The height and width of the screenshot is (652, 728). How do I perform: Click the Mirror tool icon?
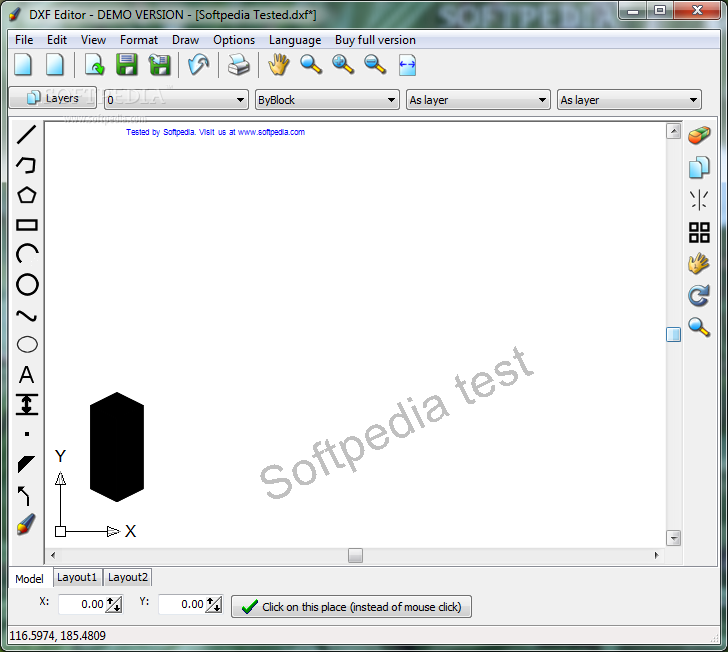click(x=699, y=200)
